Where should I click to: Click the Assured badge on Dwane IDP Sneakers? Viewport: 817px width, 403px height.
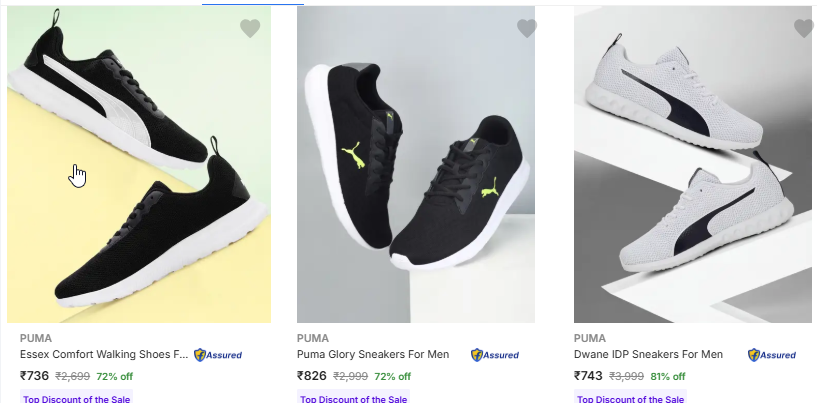772,355
